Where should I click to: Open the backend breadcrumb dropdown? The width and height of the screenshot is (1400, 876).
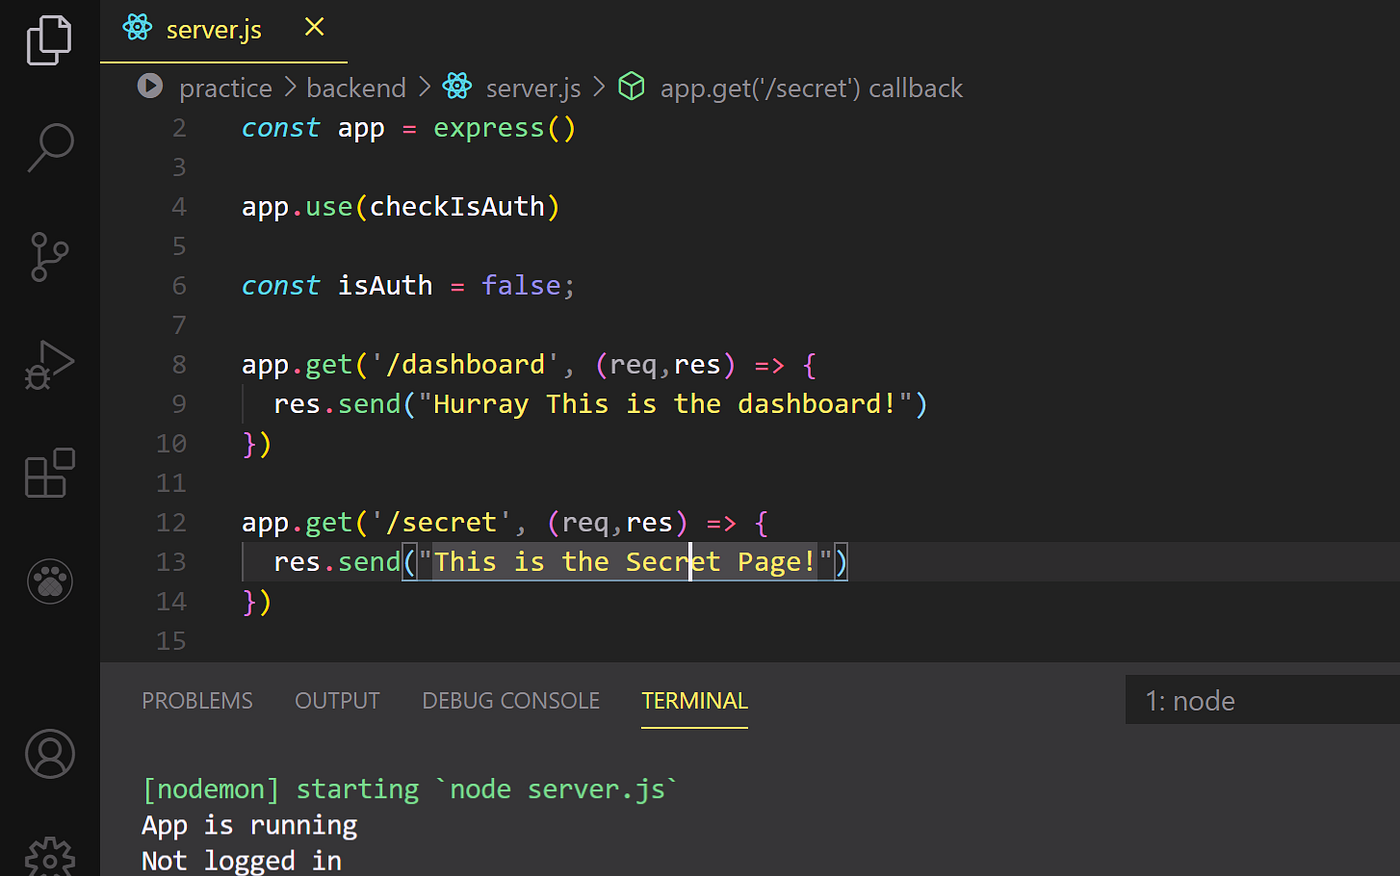356,87
